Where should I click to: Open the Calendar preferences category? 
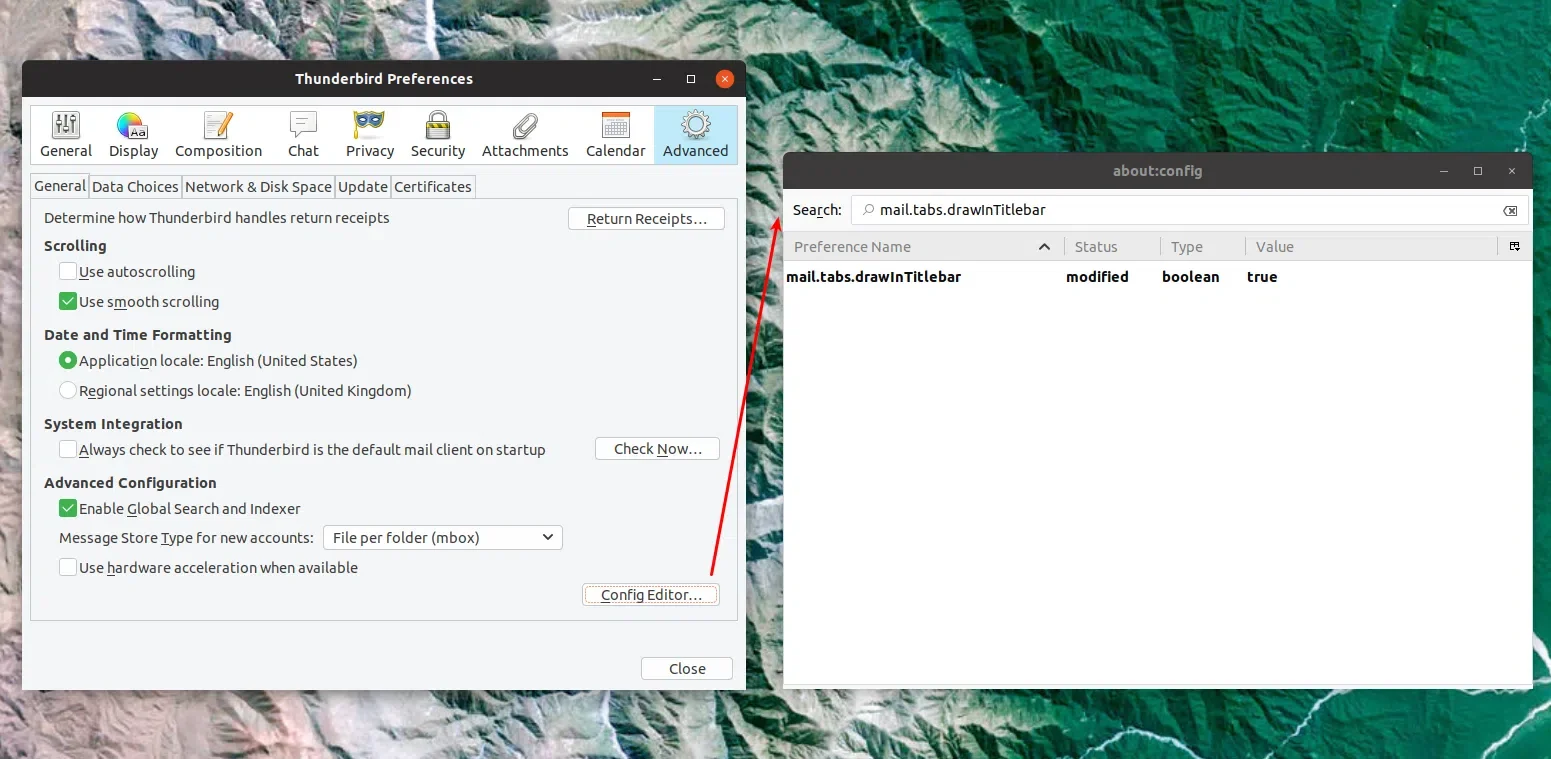(615, 135)
